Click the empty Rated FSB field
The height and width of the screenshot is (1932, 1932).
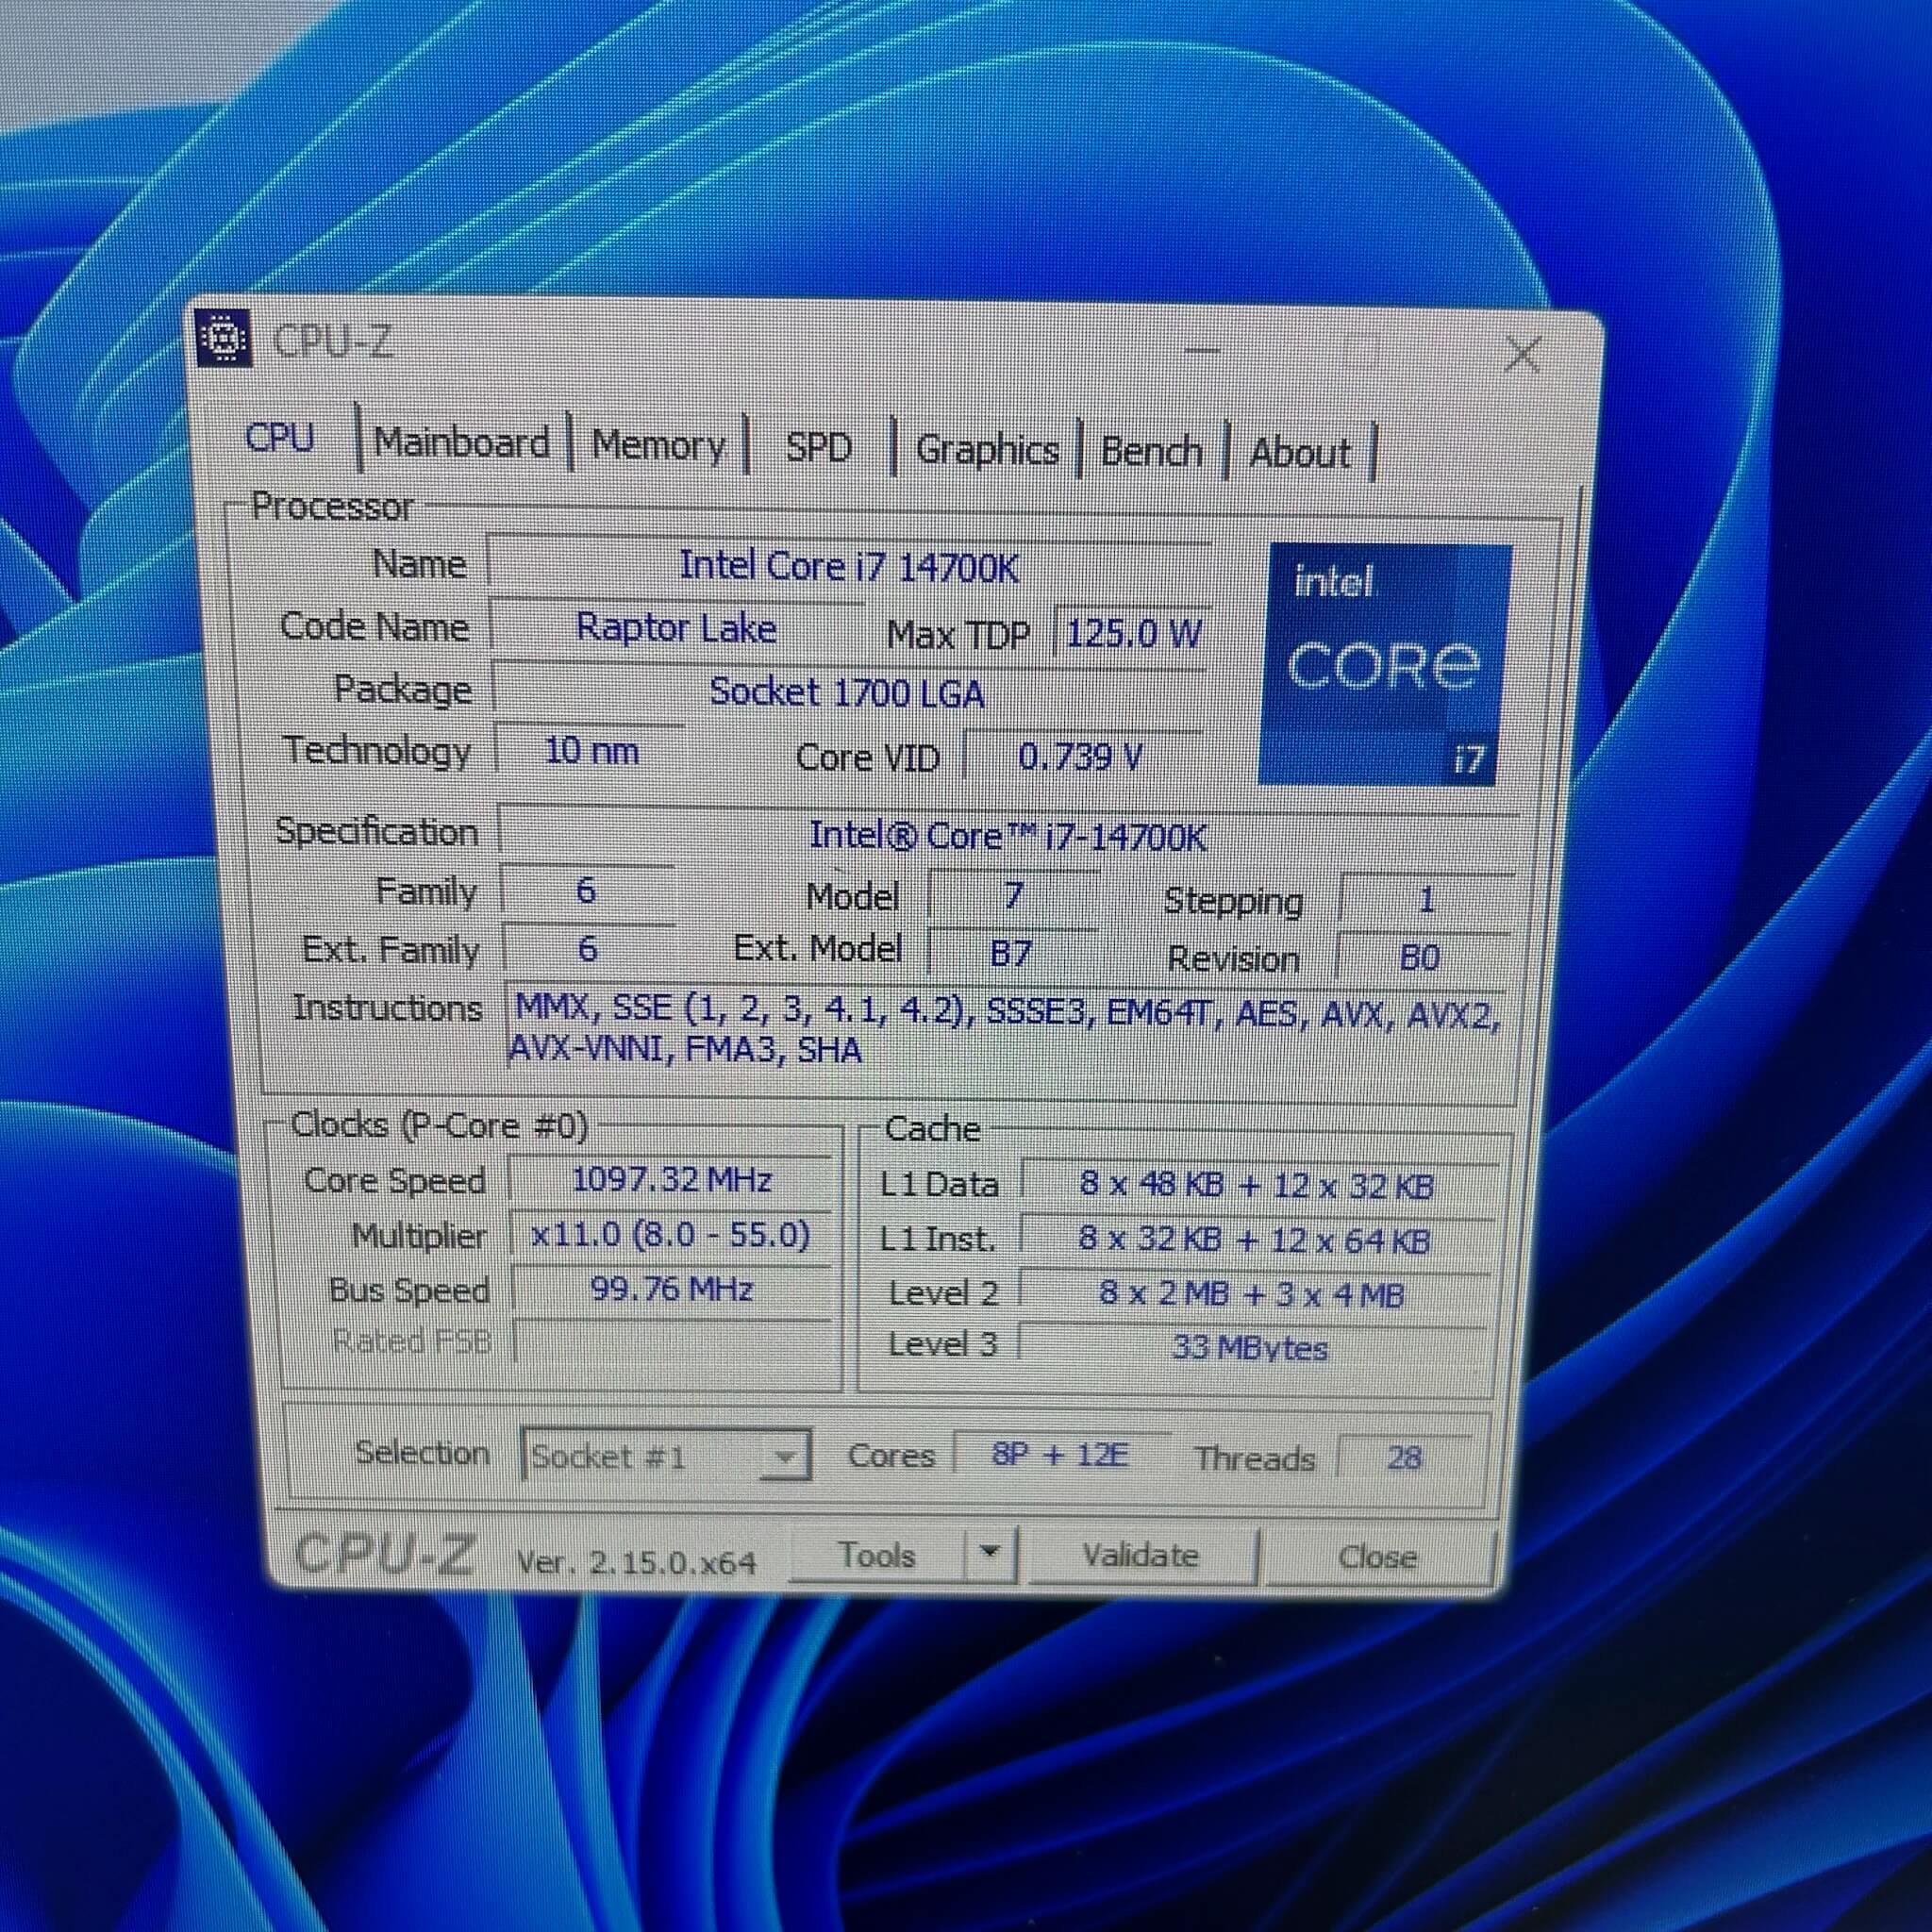(x=672, y=1342)
